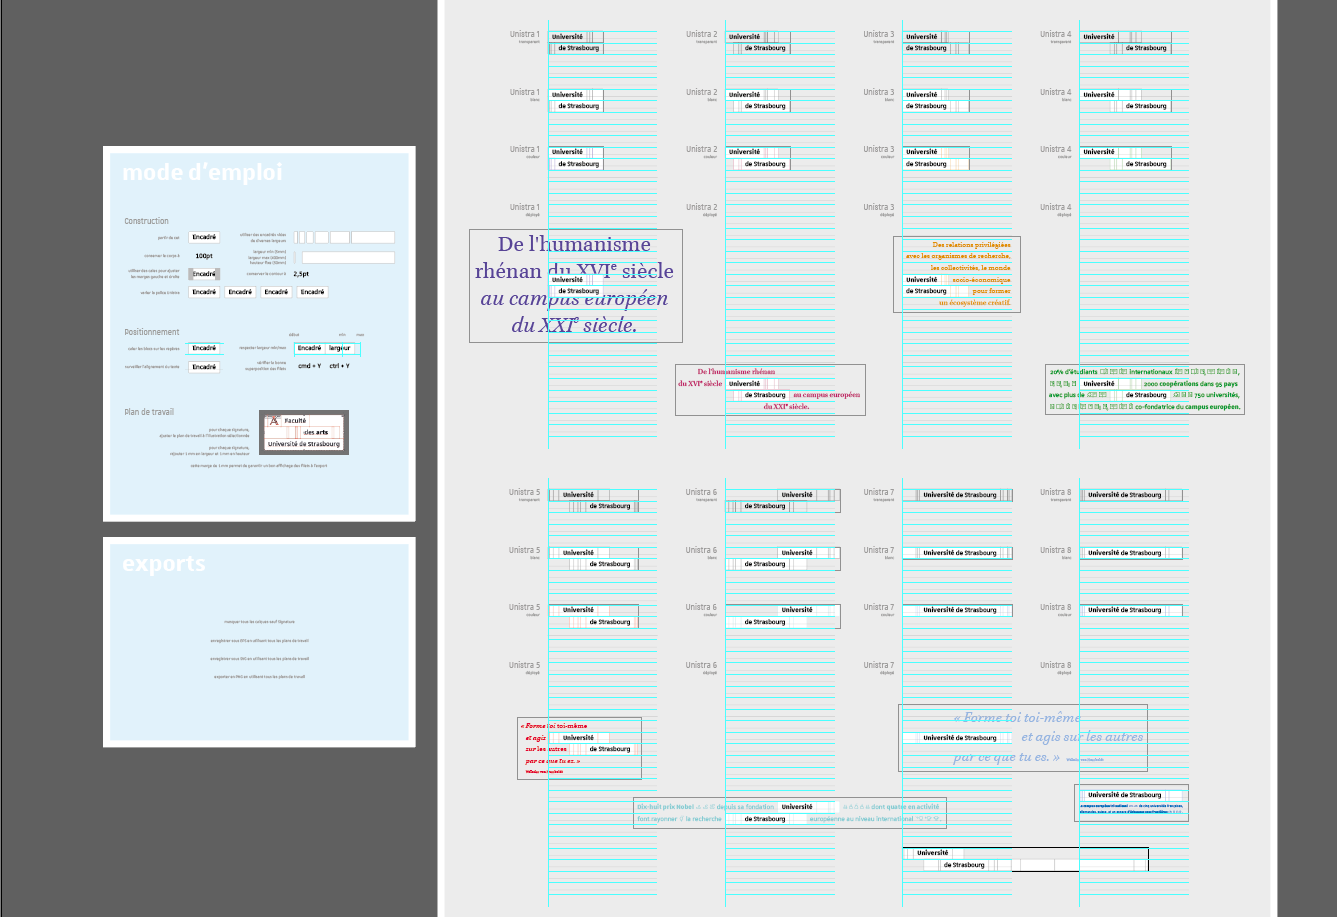Click the 'Unistra 8 transparent' label
Viewport: 1337px width, 917px height.
(1055, 495)
